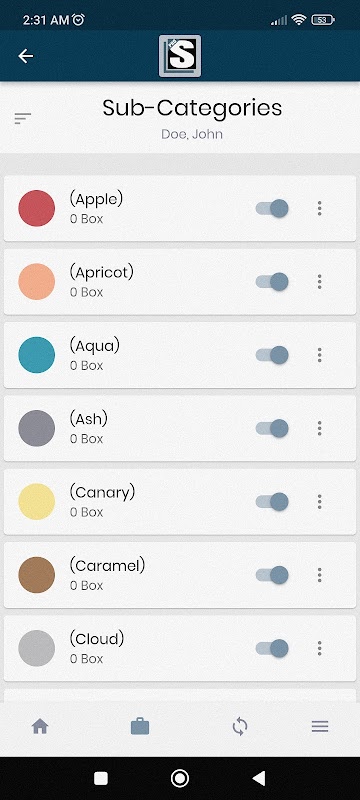
Task: Open the briefcase icon in bottom bar
Action: (x=140, y=726)
